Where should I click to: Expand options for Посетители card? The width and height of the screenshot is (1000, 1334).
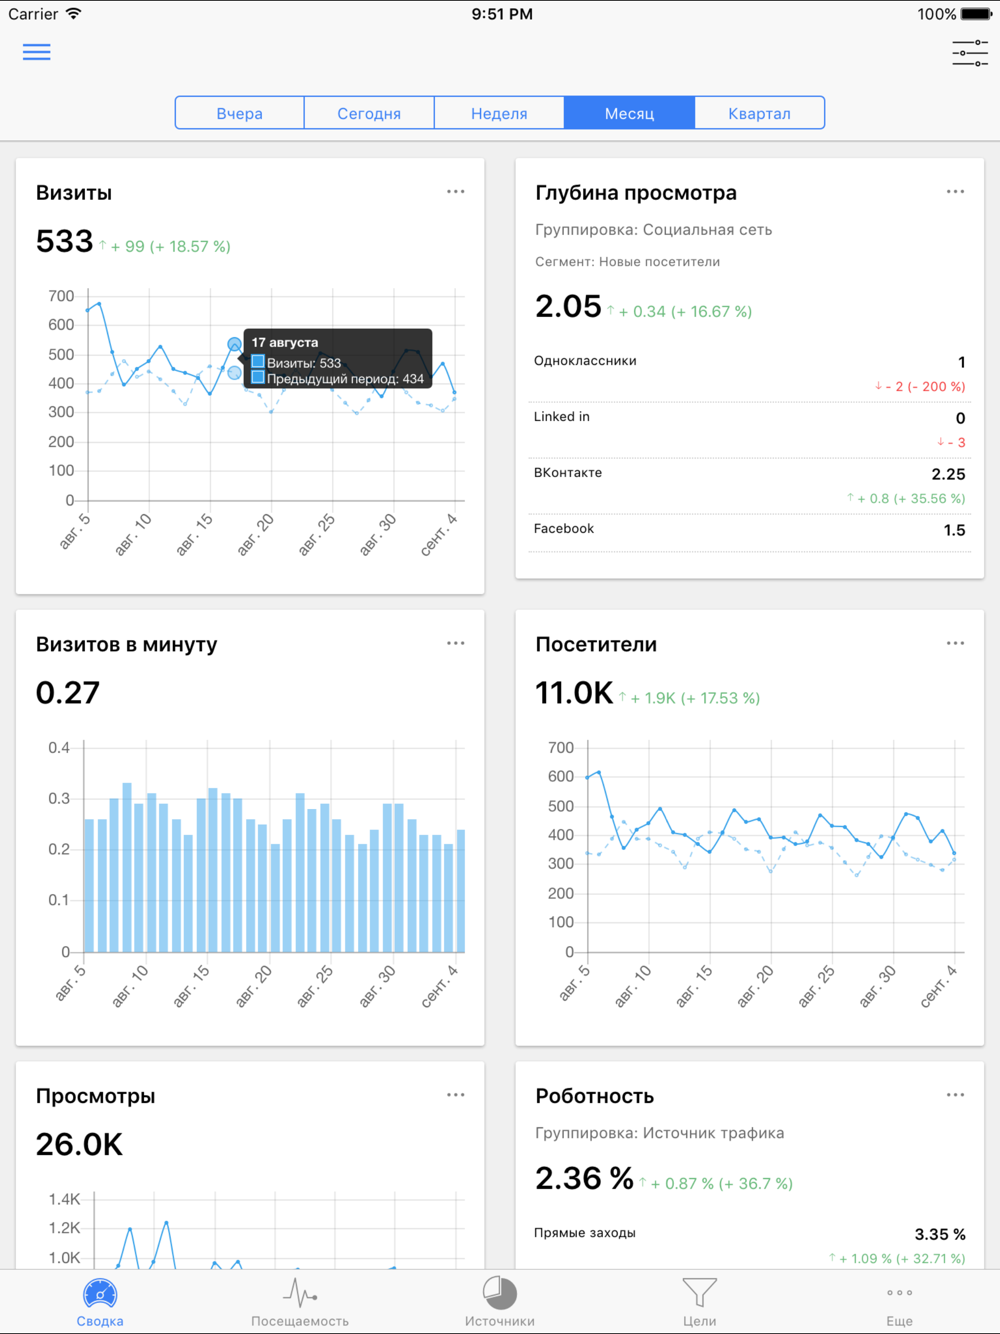pos(956,643)
